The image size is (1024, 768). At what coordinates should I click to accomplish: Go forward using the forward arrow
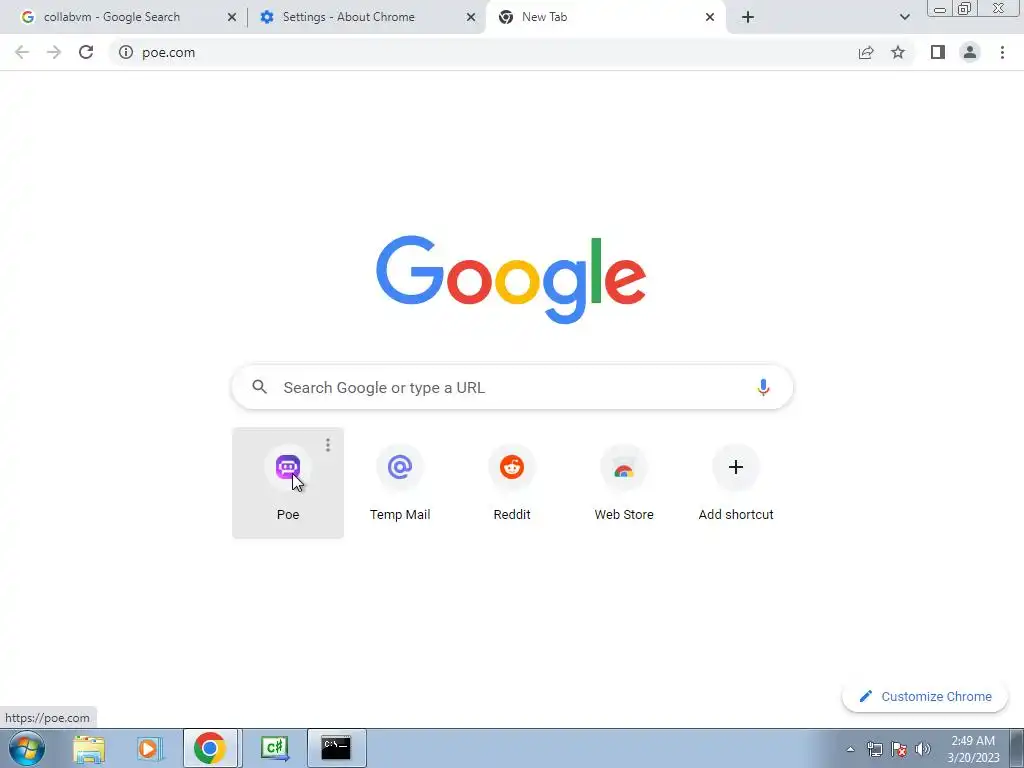(54, 52)
